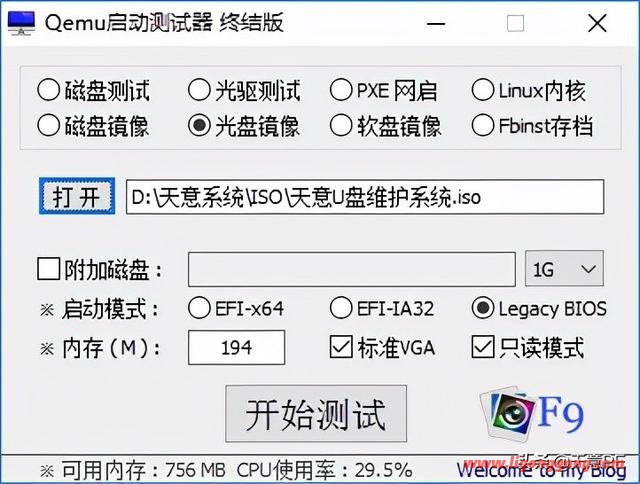Click the additional disk path field
Screen dimensions: 640x484
click(351, 269)
